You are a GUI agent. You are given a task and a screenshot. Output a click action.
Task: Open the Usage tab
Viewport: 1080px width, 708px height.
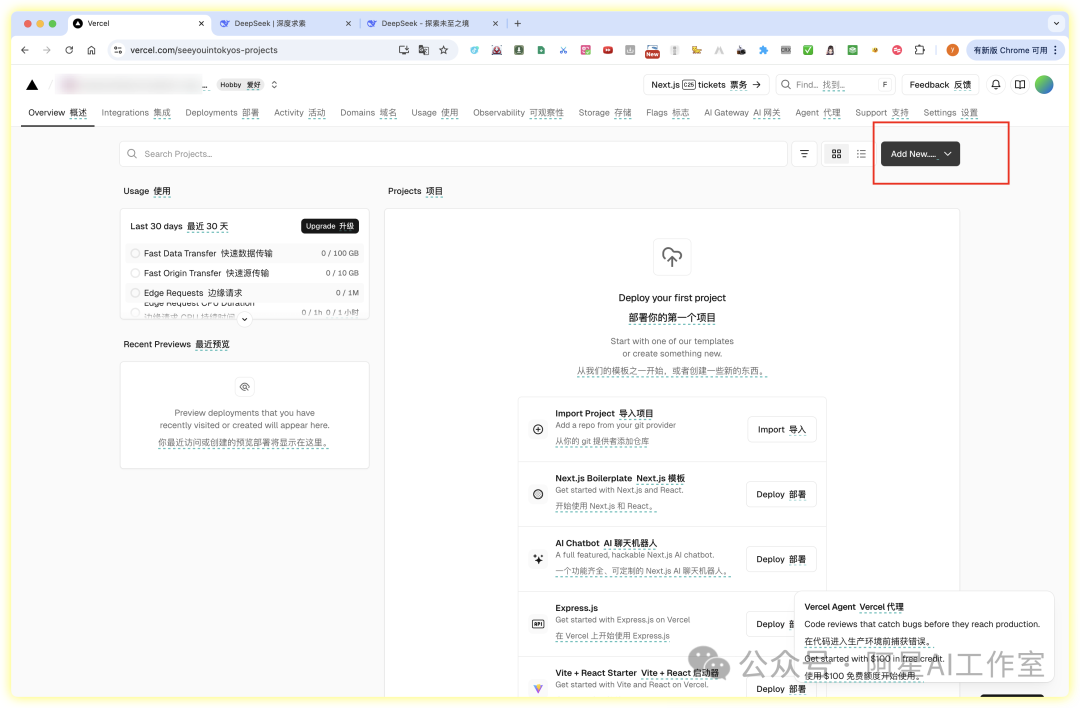(x=435, y=113)
